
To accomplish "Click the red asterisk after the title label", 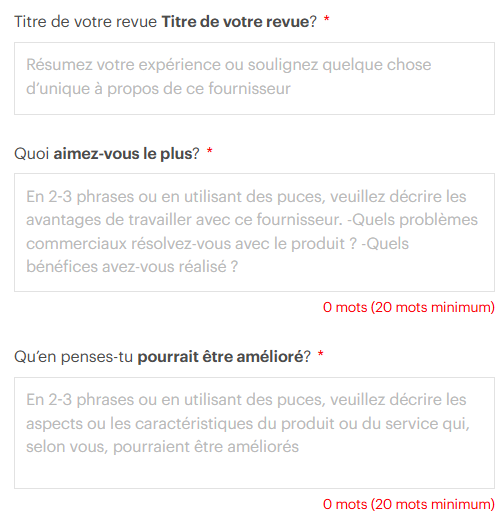I will [x=327, y=18].
